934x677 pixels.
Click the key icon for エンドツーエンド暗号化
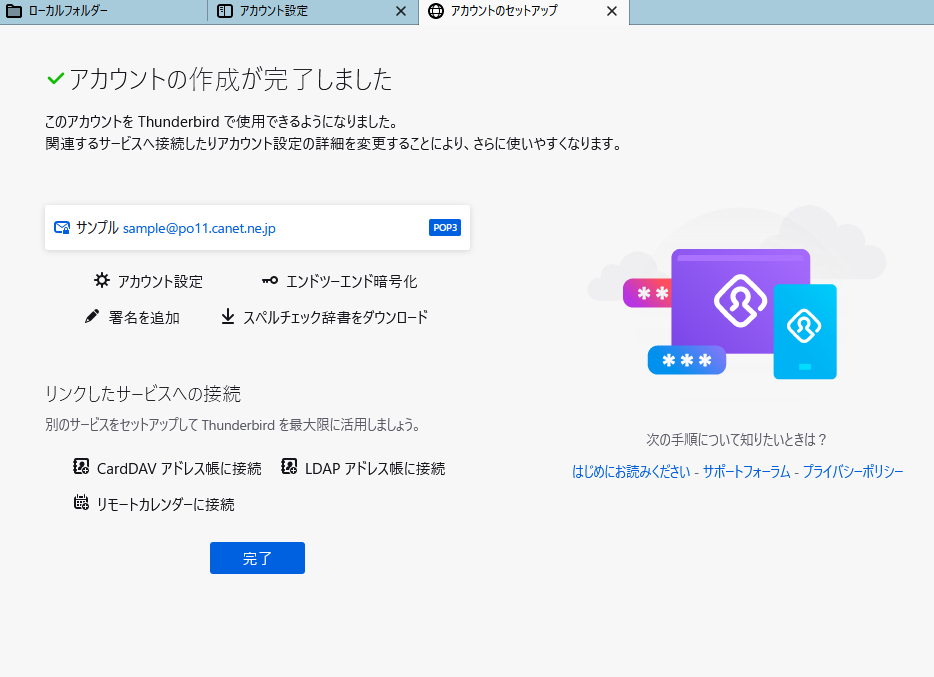[x=270, y=280]
